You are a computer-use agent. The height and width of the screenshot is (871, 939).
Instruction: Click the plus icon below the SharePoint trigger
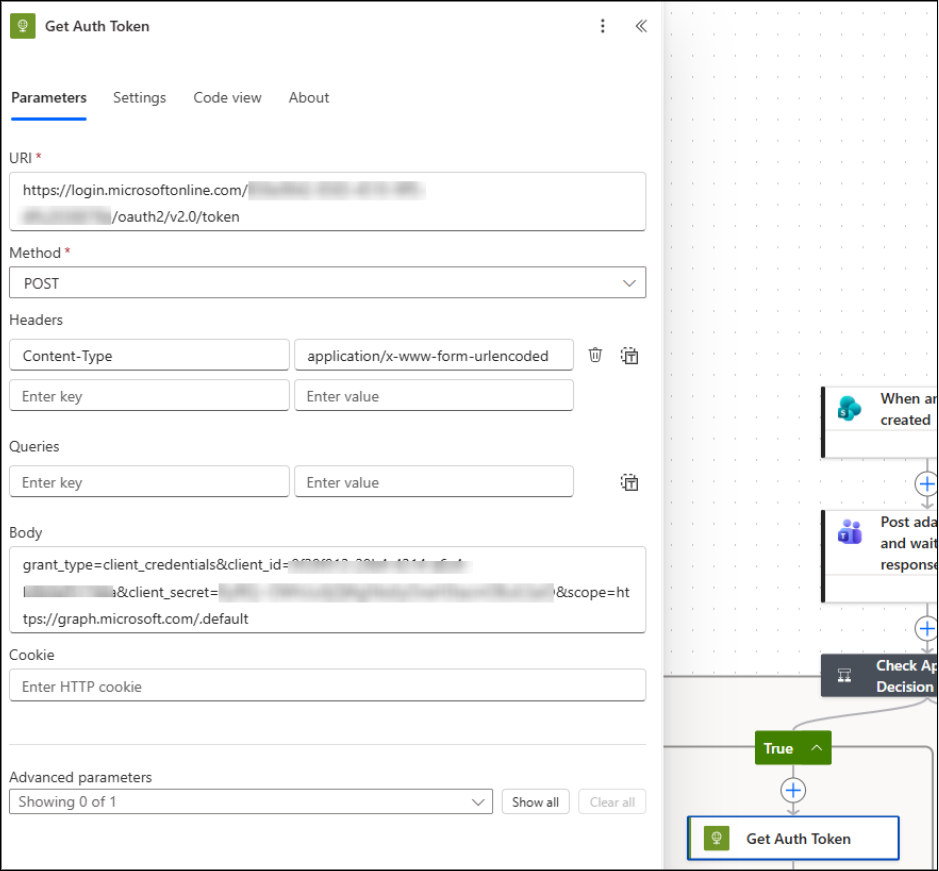pos(927,483)
